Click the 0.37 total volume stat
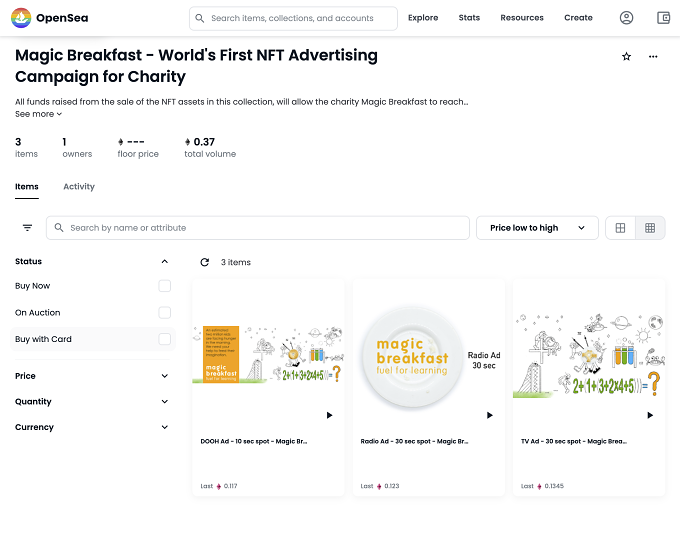 click(x=210, y=147)
